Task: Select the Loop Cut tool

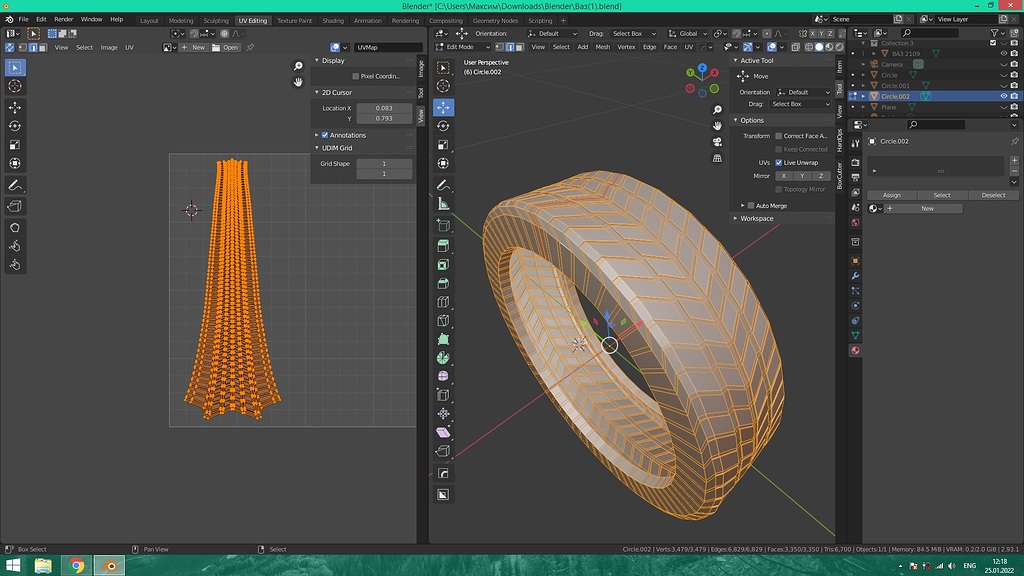Action: coord(443,302)
